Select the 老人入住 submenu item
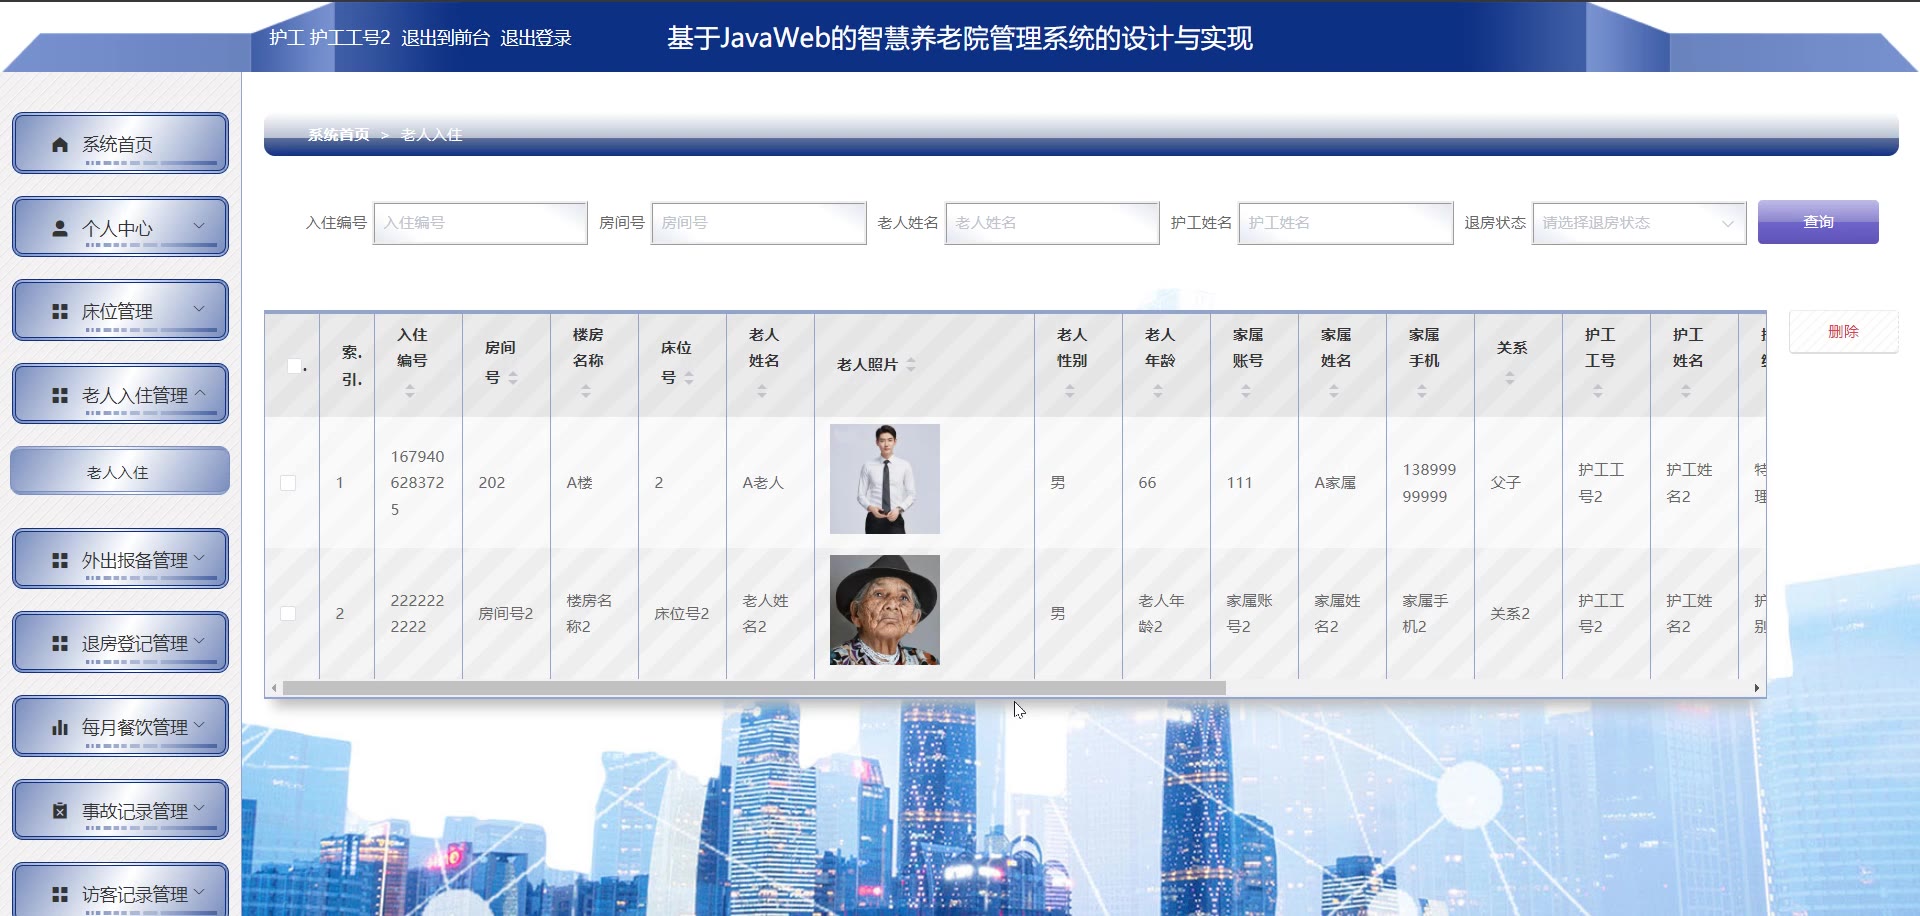The height and width of the screenshot is (916, 1920). 120,472
